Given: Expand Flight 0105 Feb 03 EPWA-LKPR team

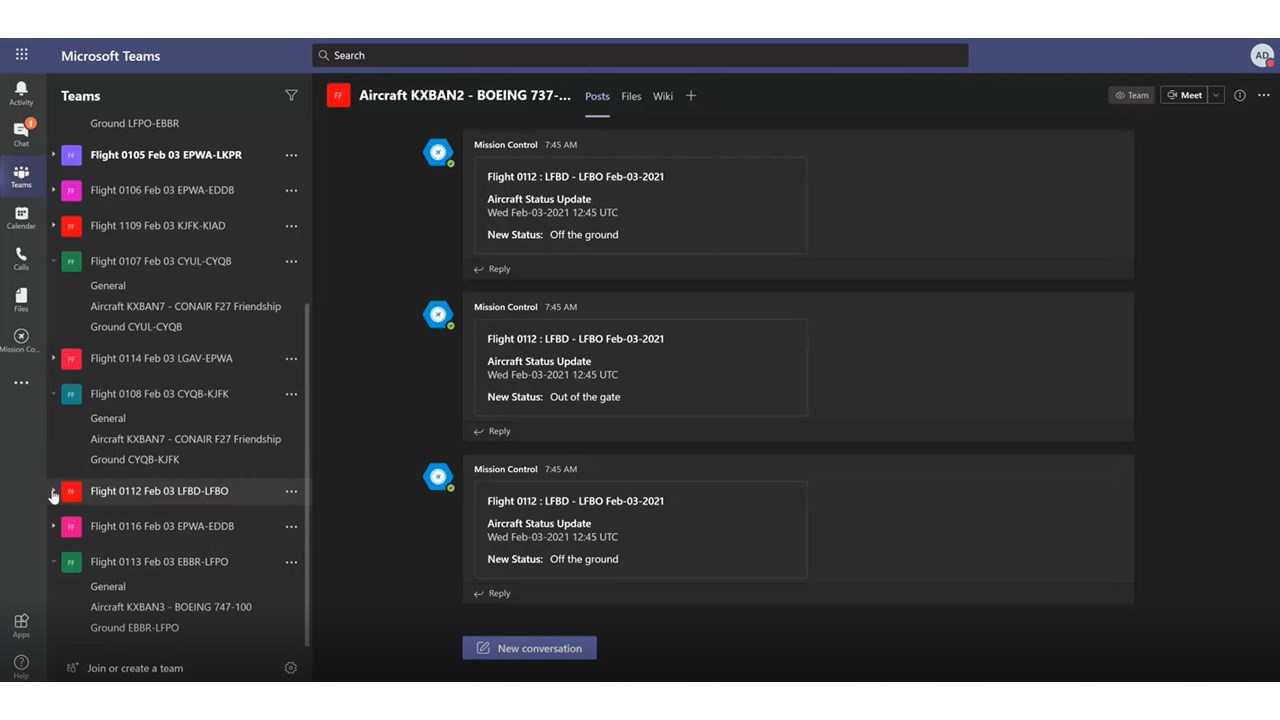Looking at the screenshot, I should (x=54, y=155).
